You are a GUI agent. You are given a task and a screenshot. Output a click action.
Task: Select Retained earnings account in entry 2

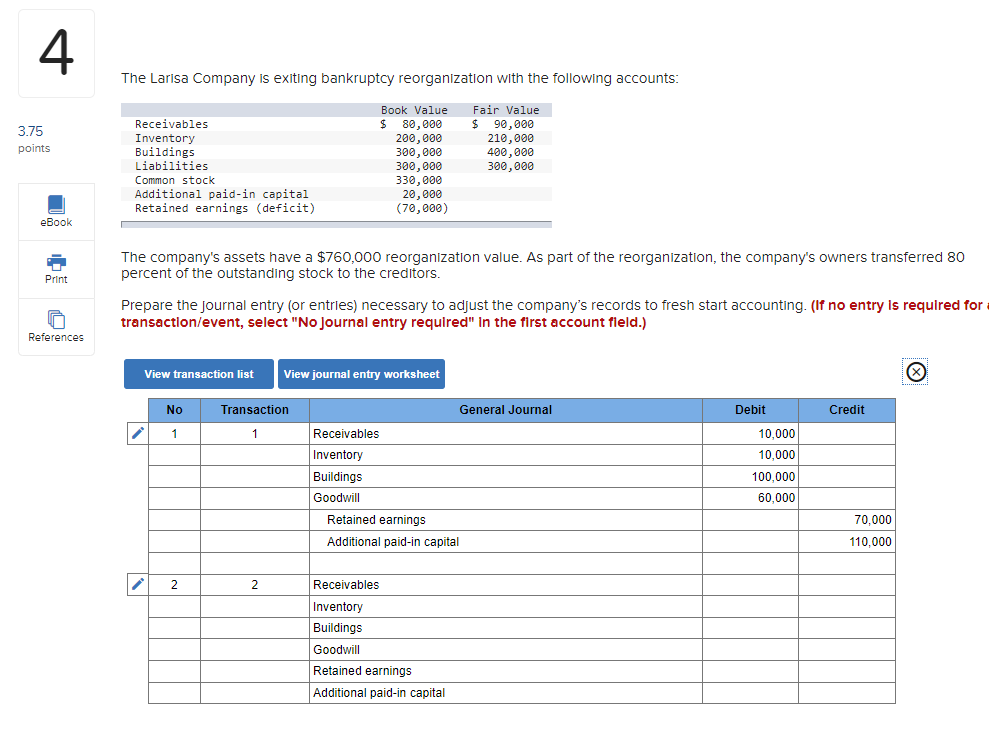point(505,671)
